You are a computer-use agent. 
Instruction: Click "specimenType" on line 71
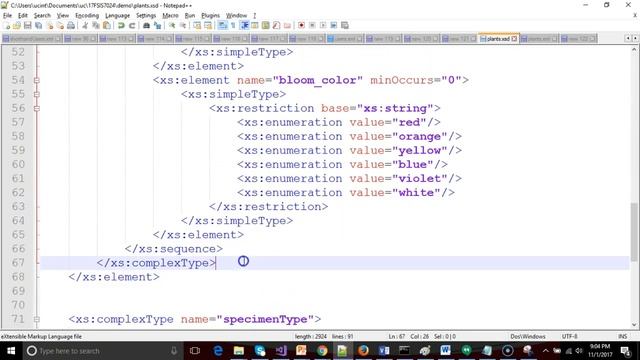pos(265,319)
